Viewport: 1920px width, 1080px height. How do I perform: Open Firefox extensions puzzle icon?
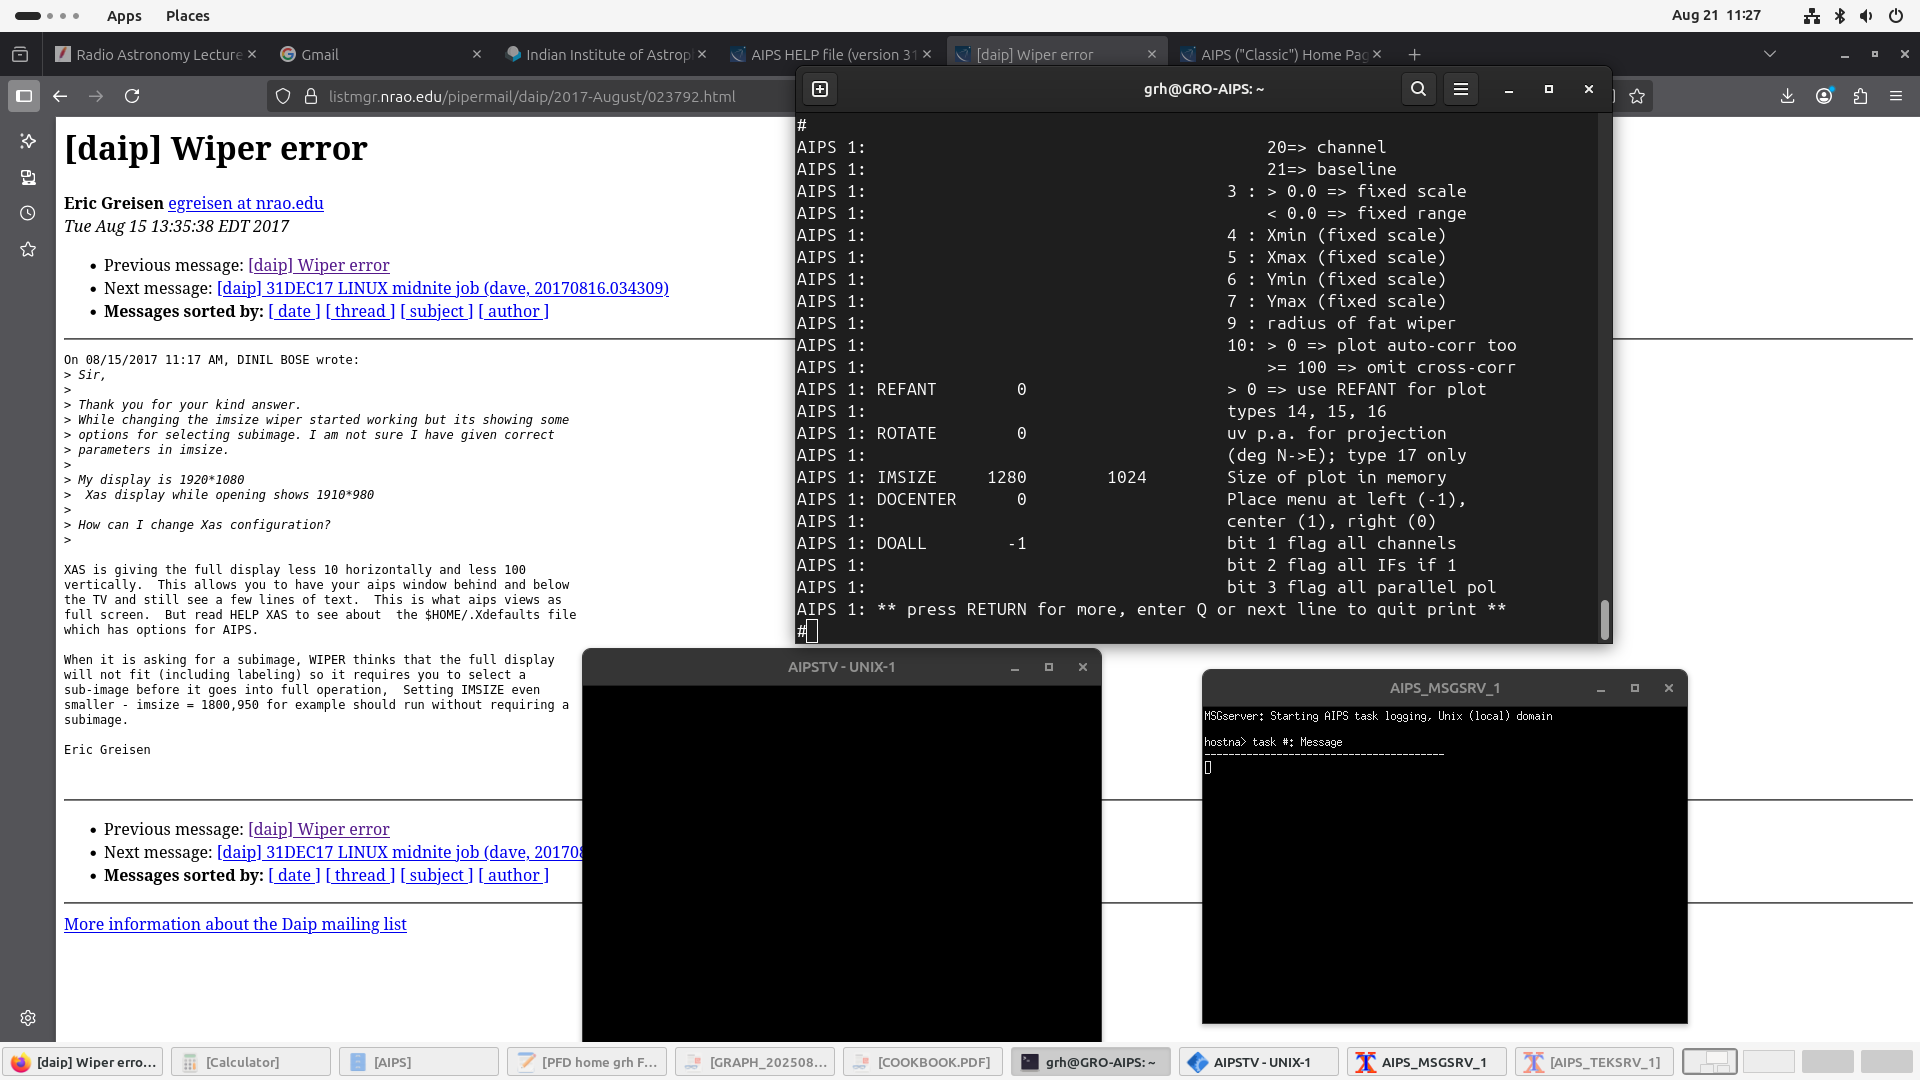click(1860, 96)
